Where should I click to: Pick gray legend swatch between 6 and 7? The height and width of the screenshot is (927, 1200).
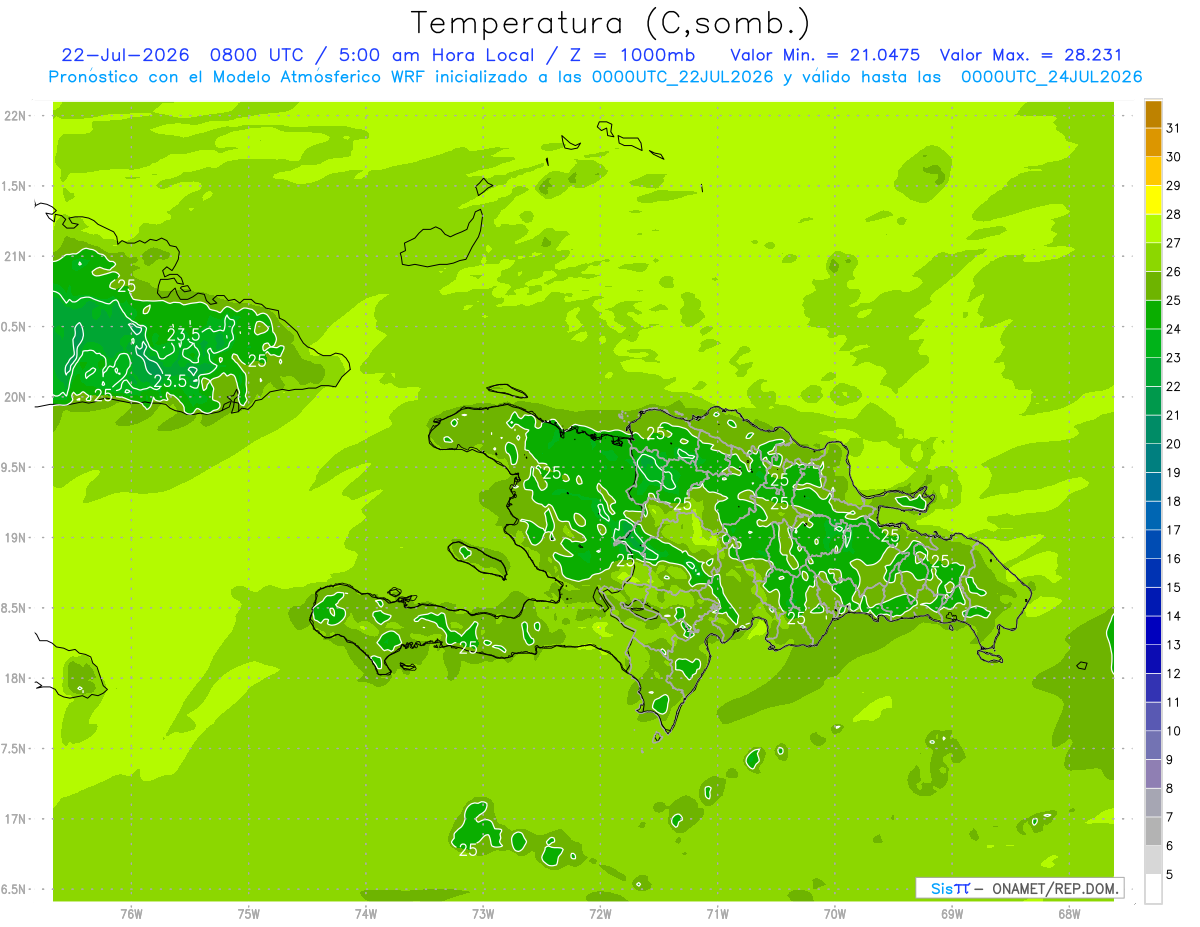click(1153, 831)
